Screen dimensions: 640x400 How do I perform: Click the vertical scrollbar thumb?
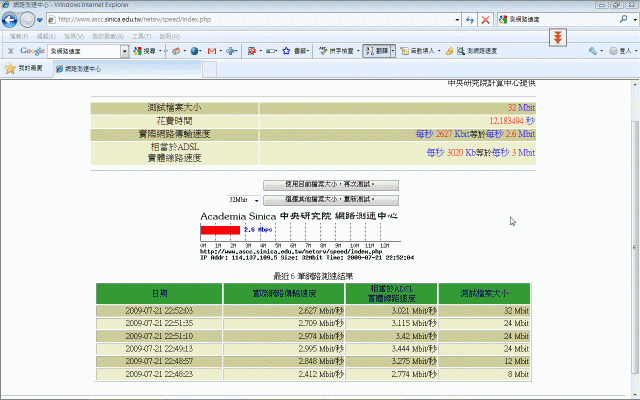pos(635,247)
